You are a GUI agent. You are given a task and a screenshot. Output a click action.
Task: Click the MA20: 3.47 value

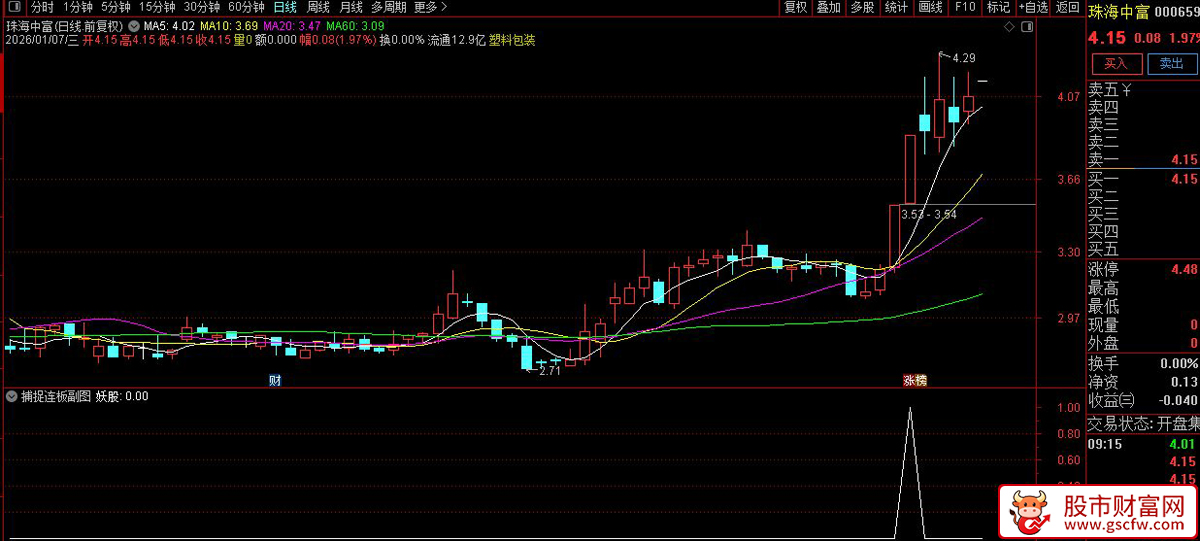pos(292,25)
